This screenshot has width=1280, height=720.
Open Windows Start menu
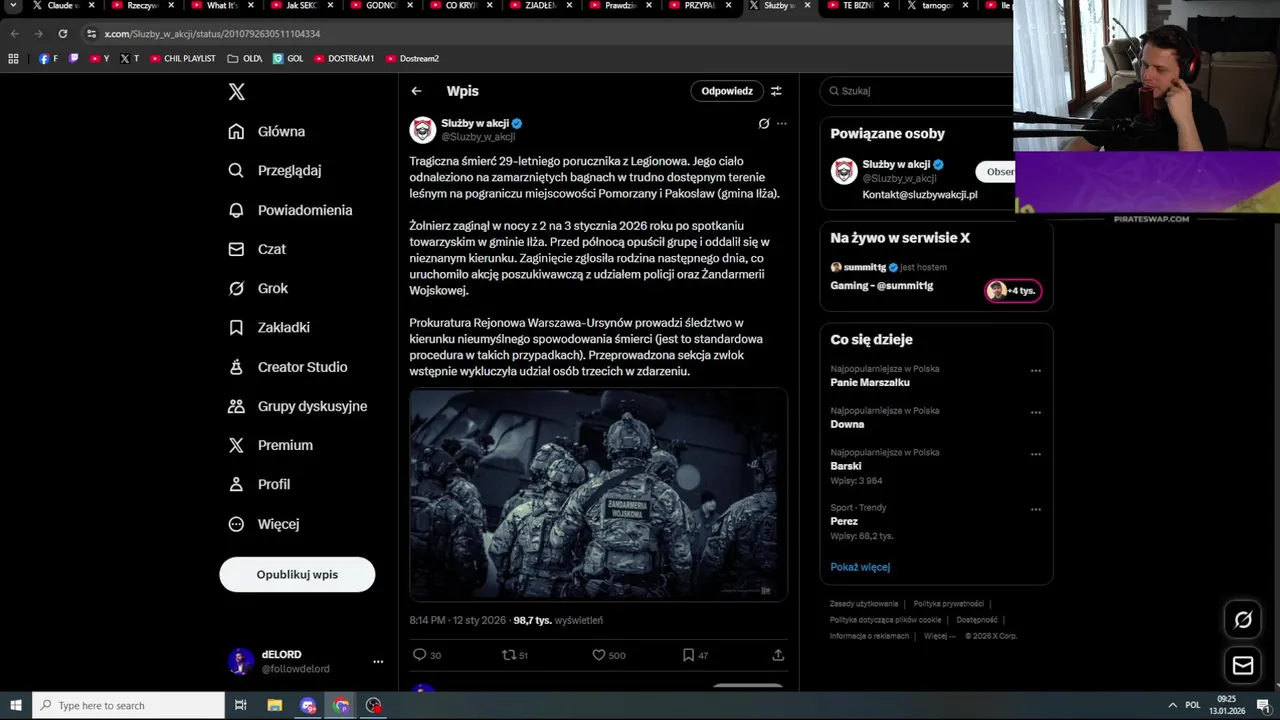coord(15,705)
